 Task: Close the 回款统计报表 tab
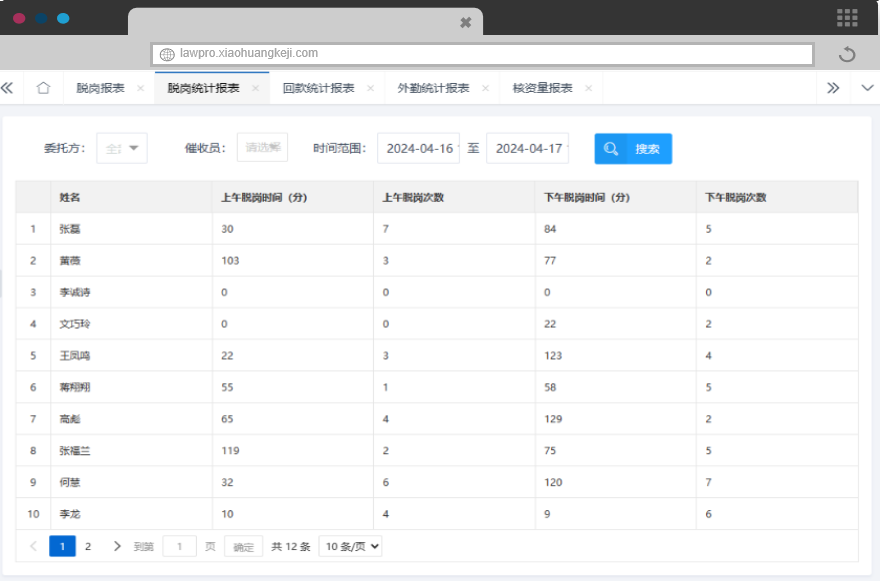pyautogui.click(x=370, y=88)
